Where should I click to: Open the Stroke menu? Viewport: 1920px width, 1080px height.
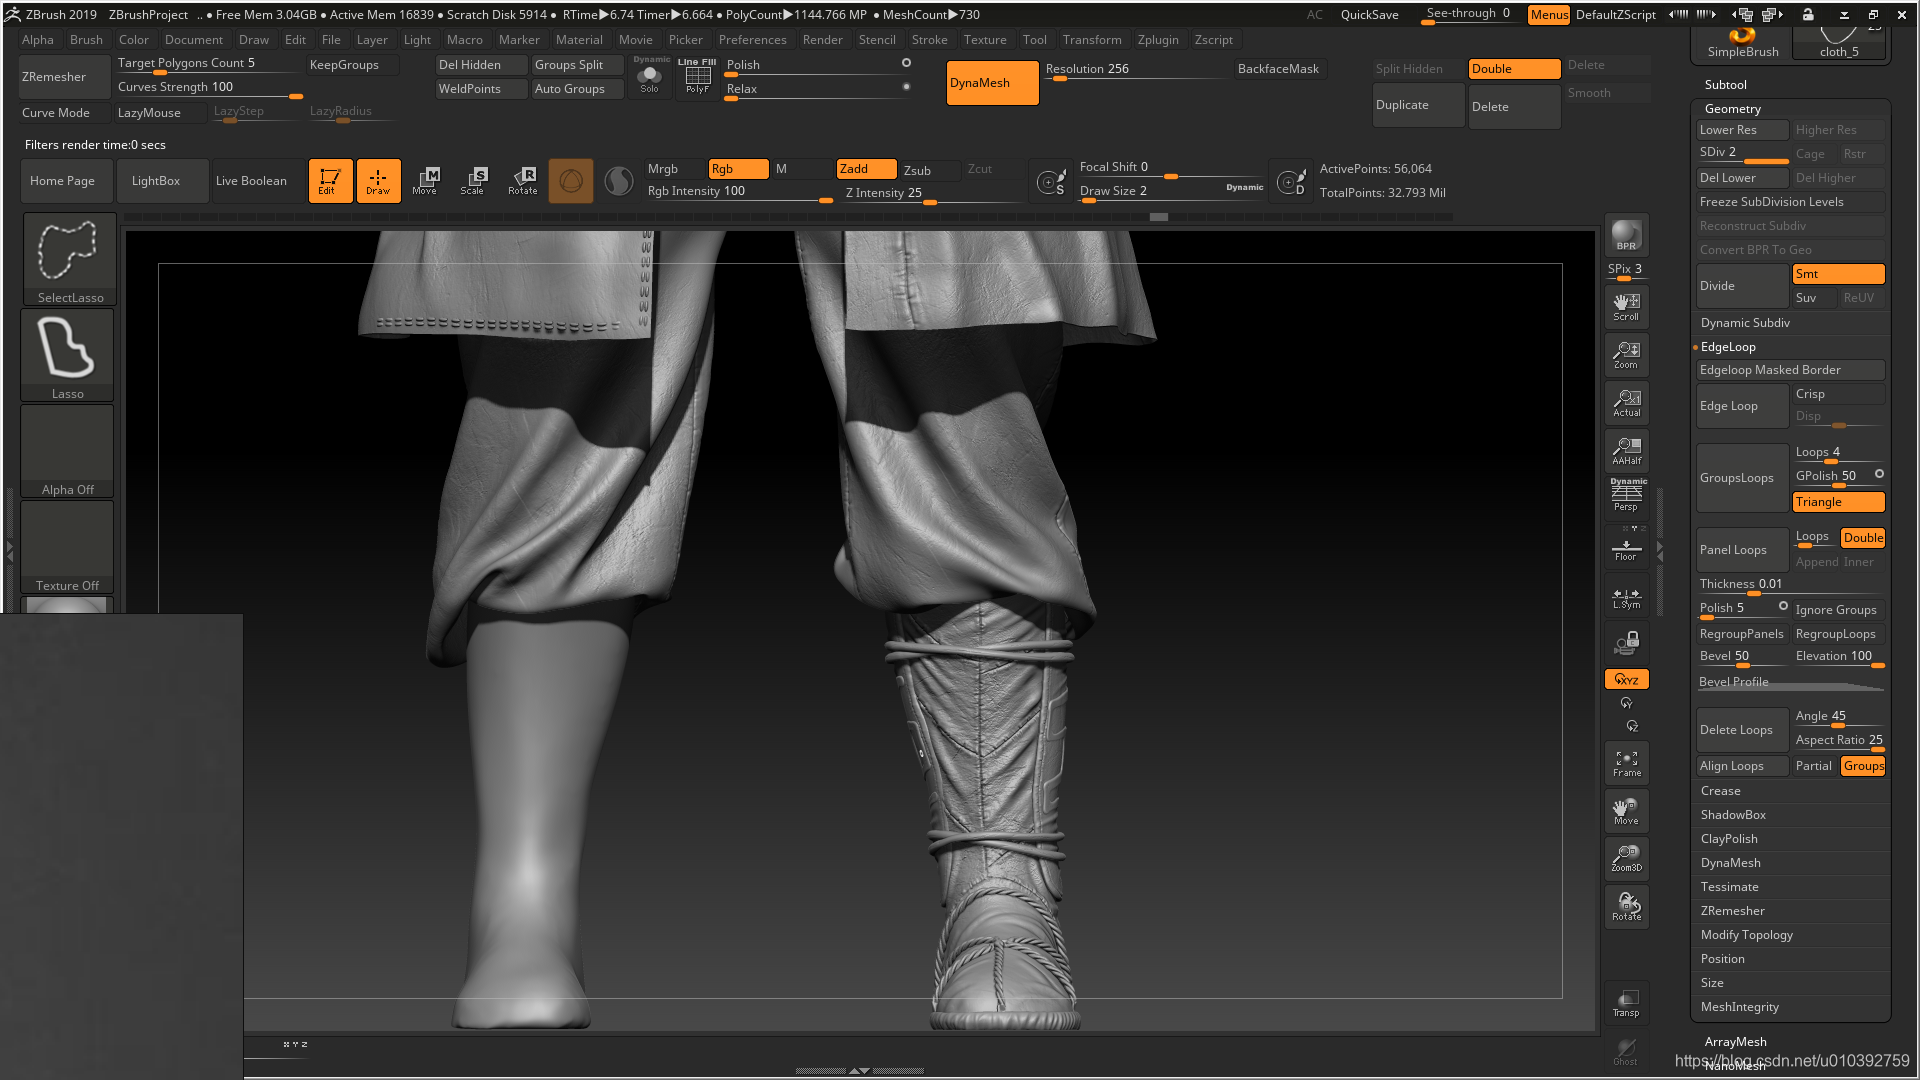pos(929,40)
